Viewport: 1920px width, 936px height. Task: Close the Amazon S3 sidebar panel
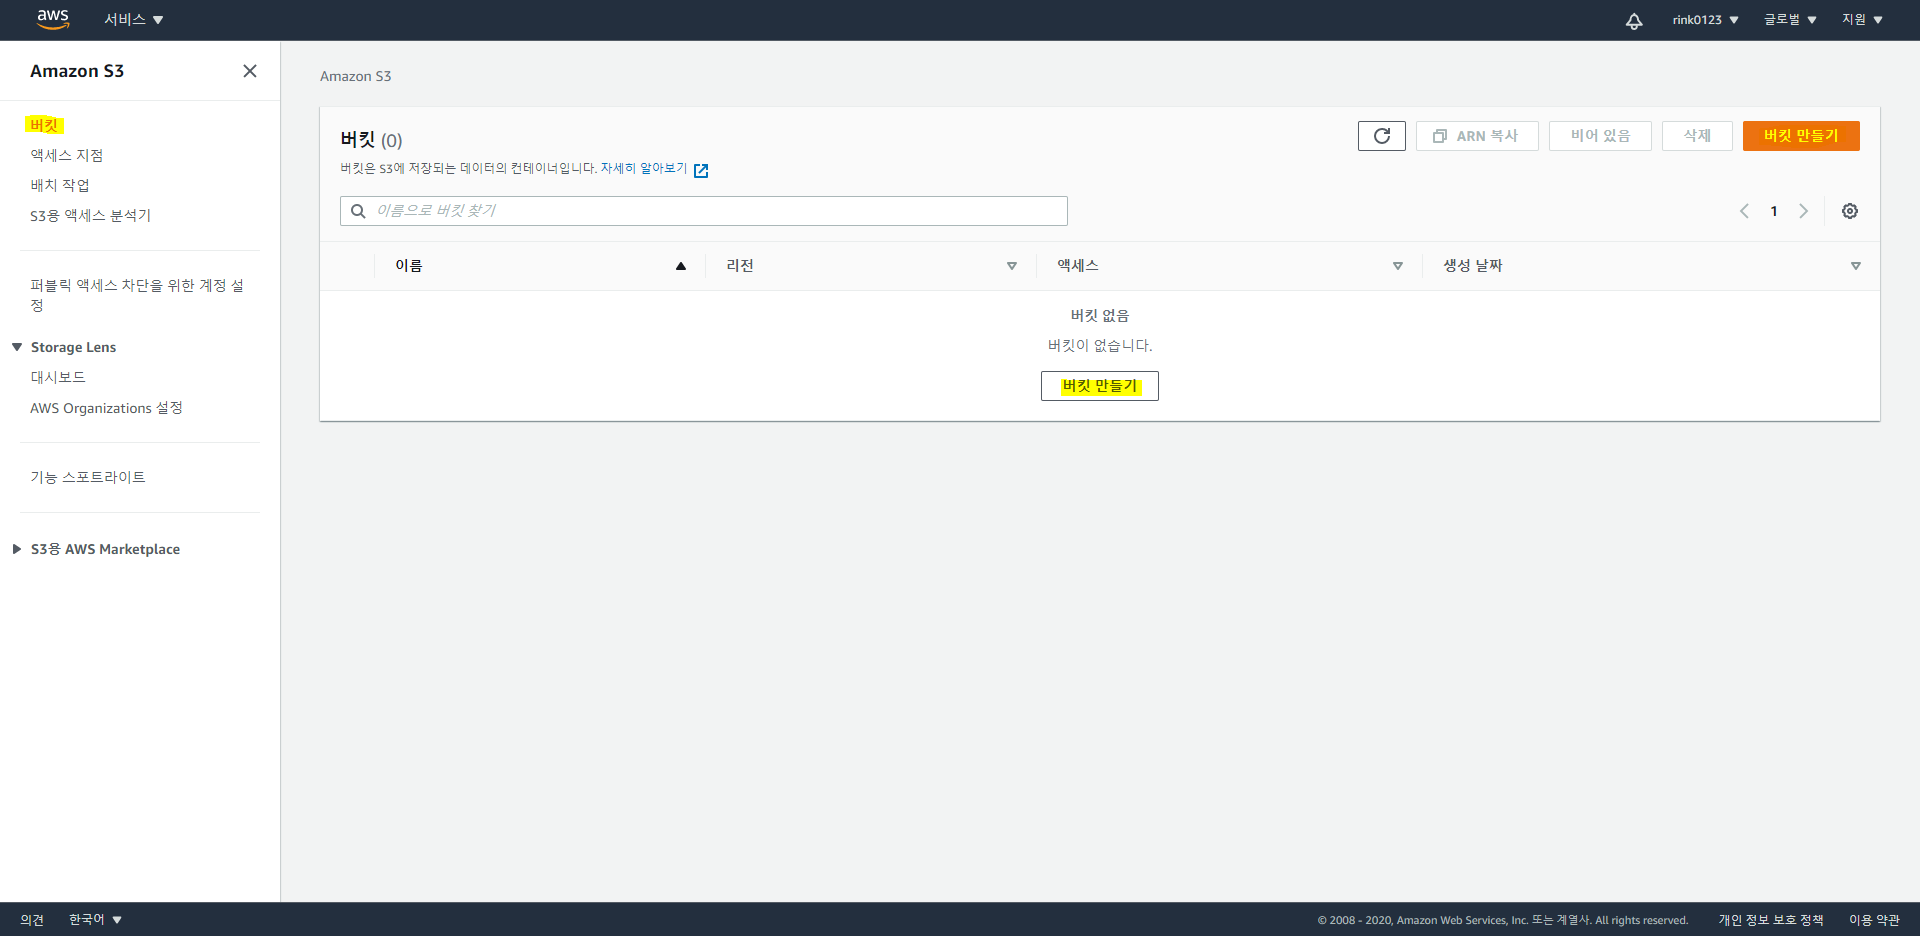(x=250, y=71)
